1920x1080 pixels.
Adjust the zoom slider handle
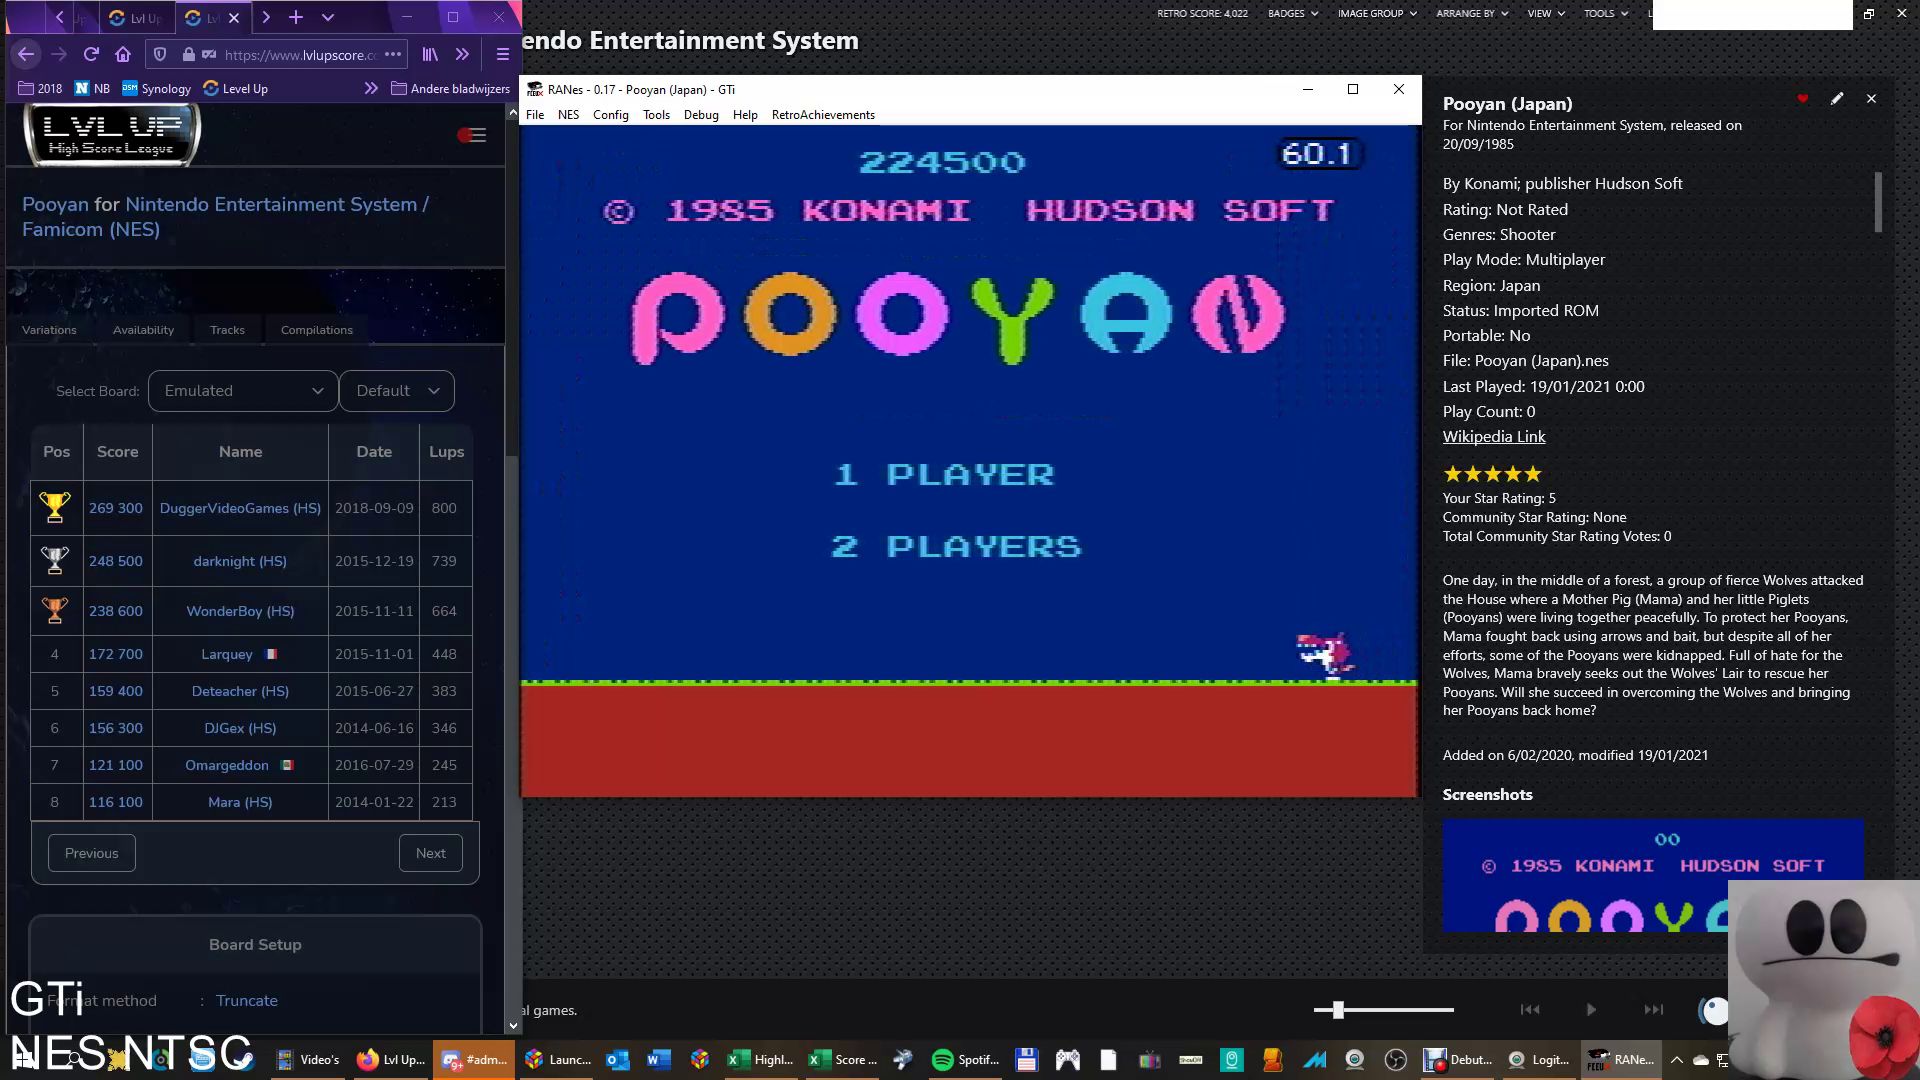click(x=1338, y=1010)
